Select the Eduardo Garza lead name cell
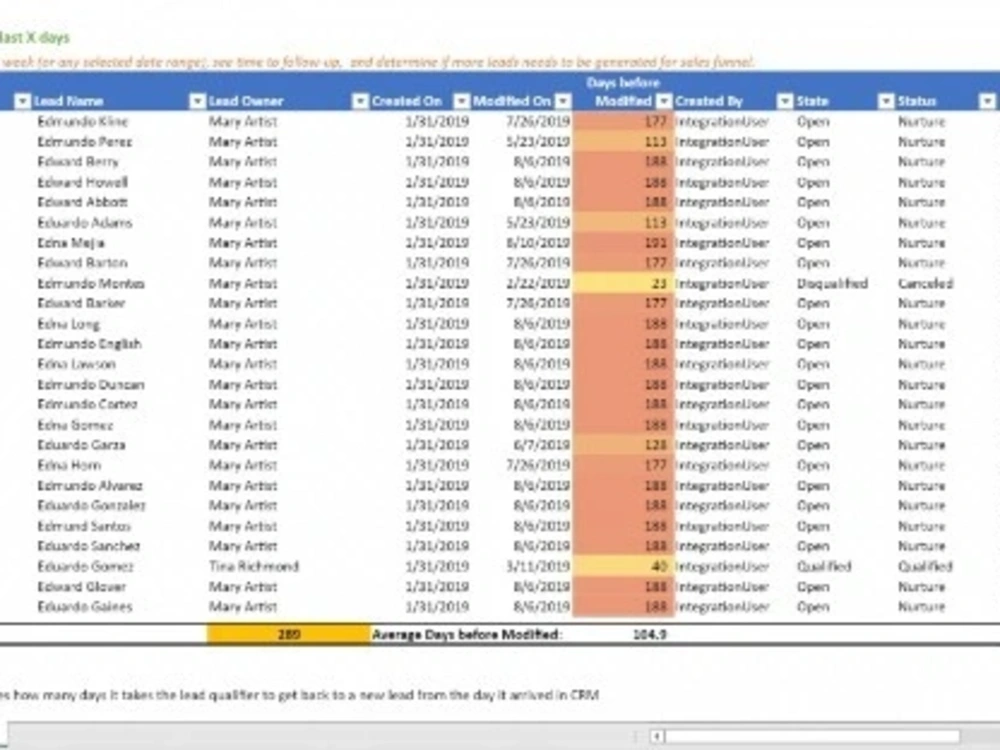The width and height of the screenshot is (1000, 750). click(x=81, y=445)
